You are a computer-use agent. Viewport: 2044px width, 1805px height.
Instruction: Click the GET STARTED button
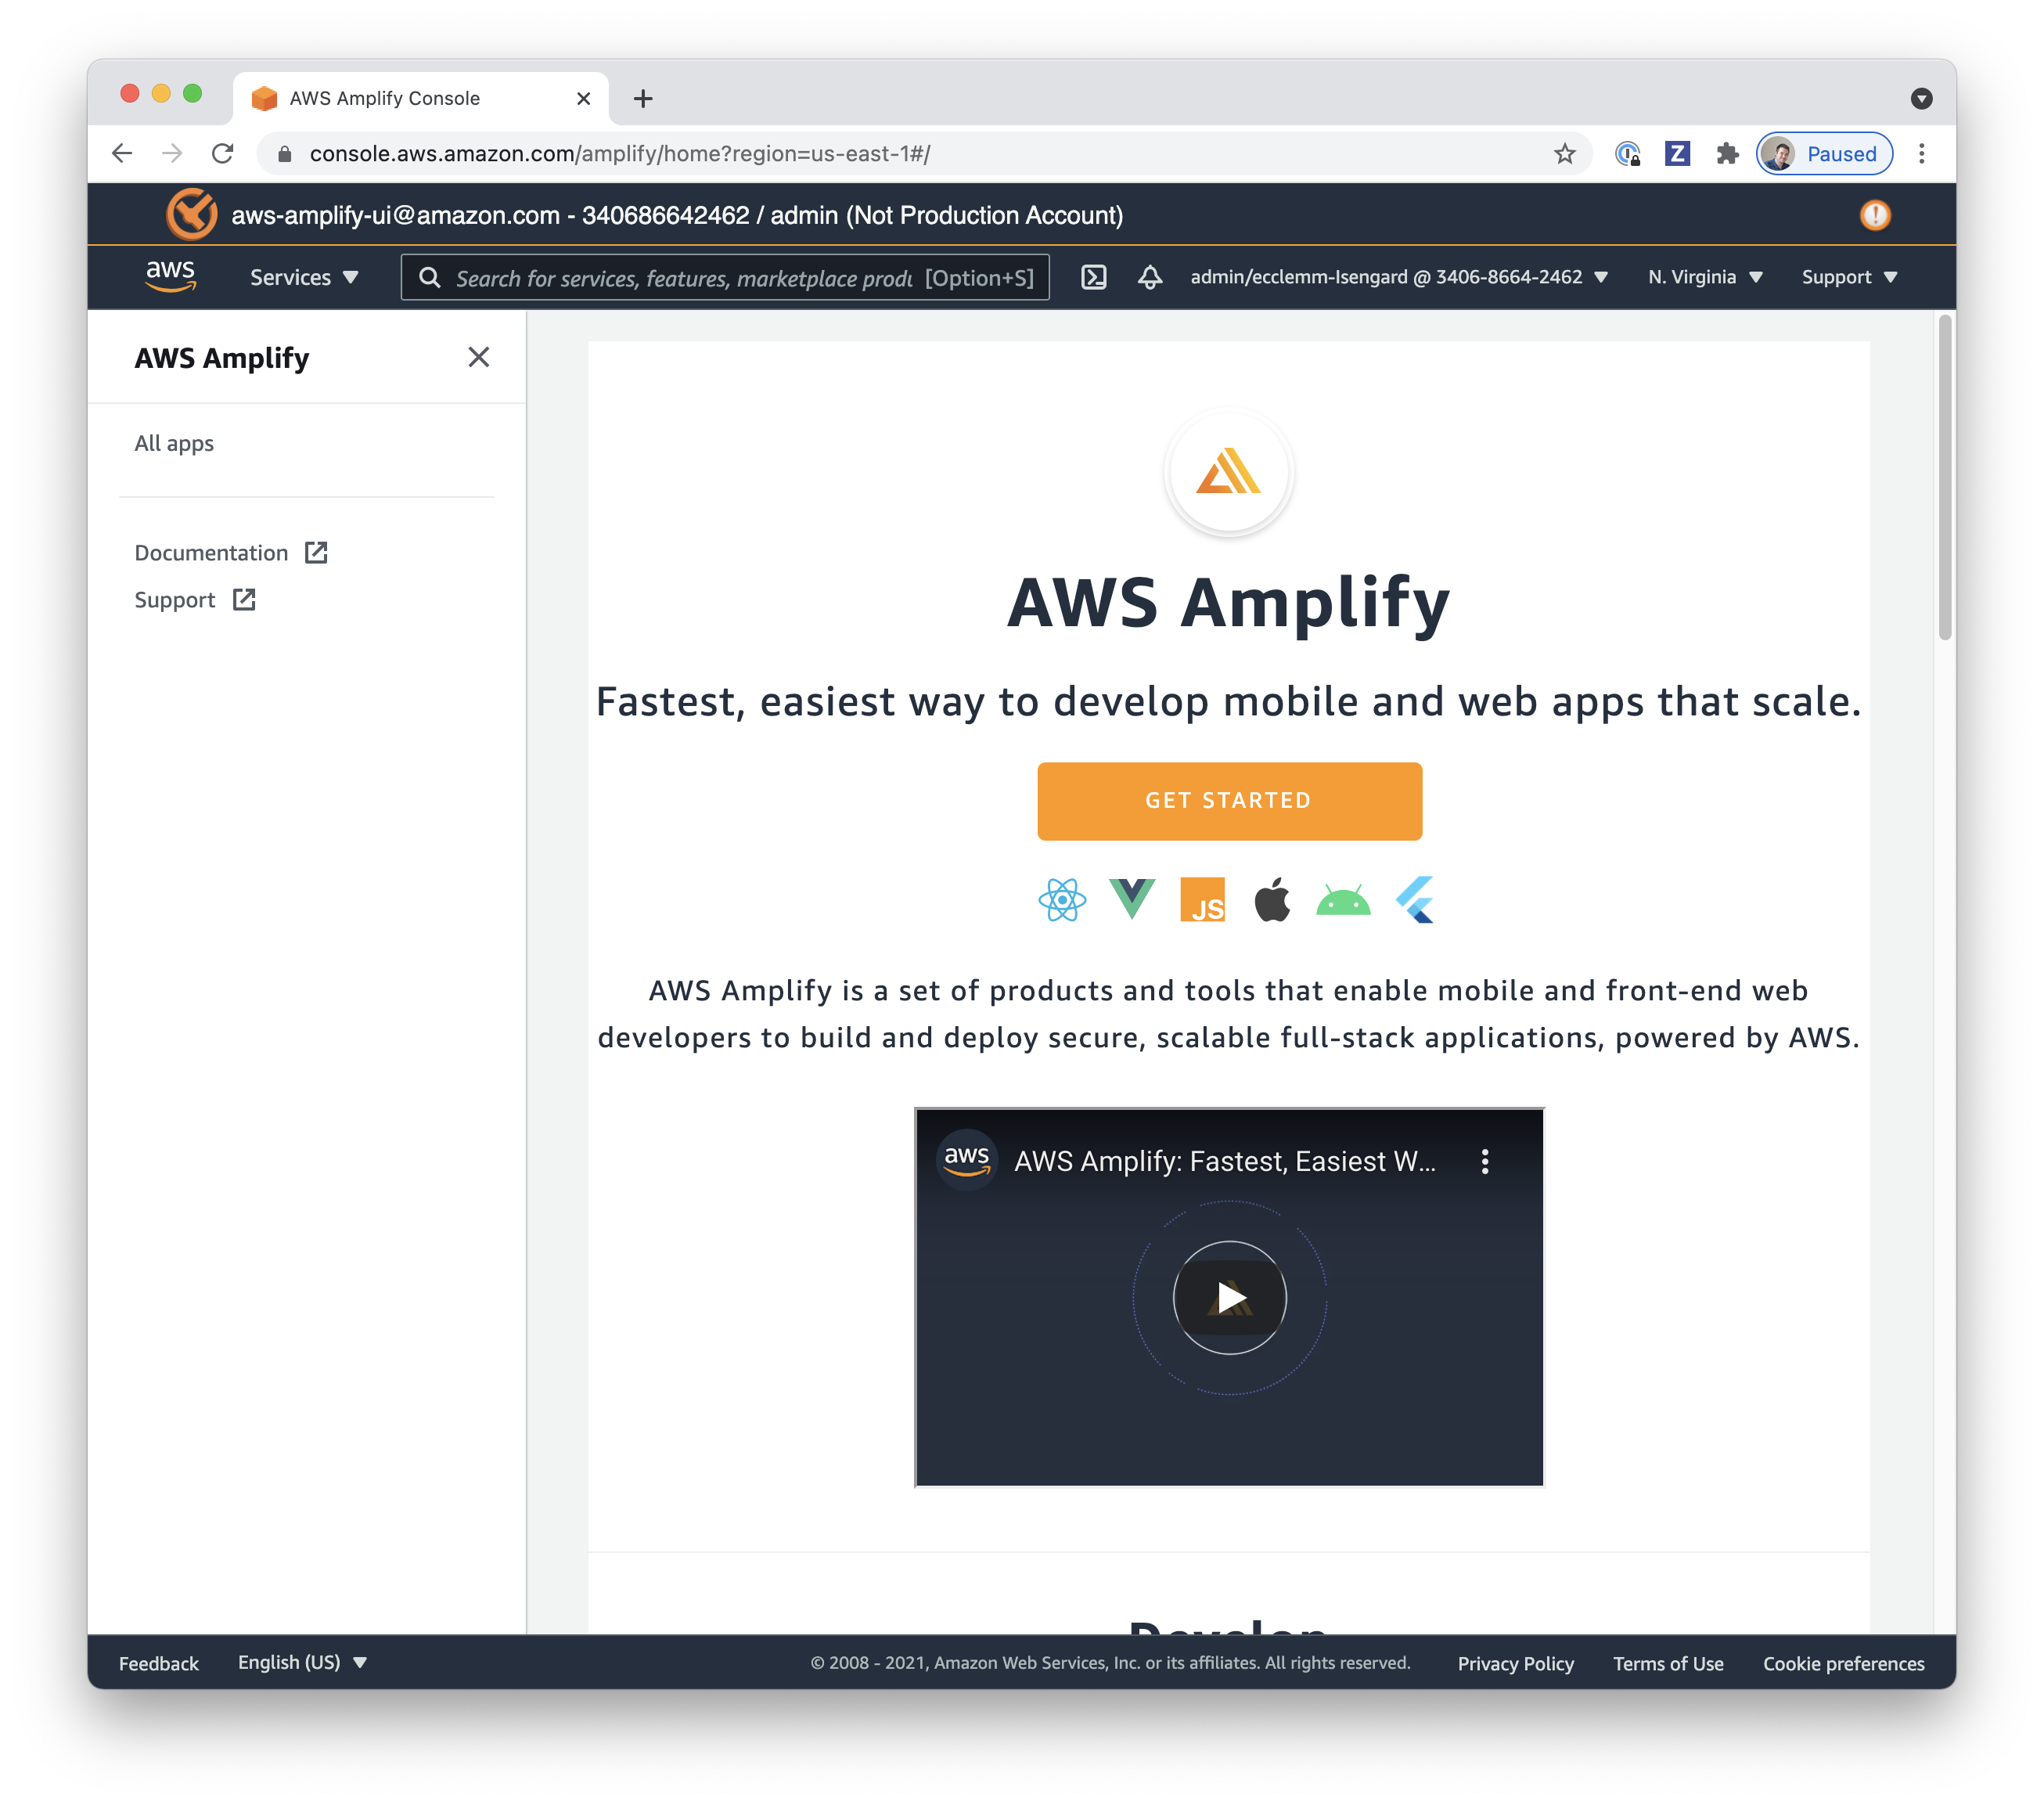coord(1229,801)
